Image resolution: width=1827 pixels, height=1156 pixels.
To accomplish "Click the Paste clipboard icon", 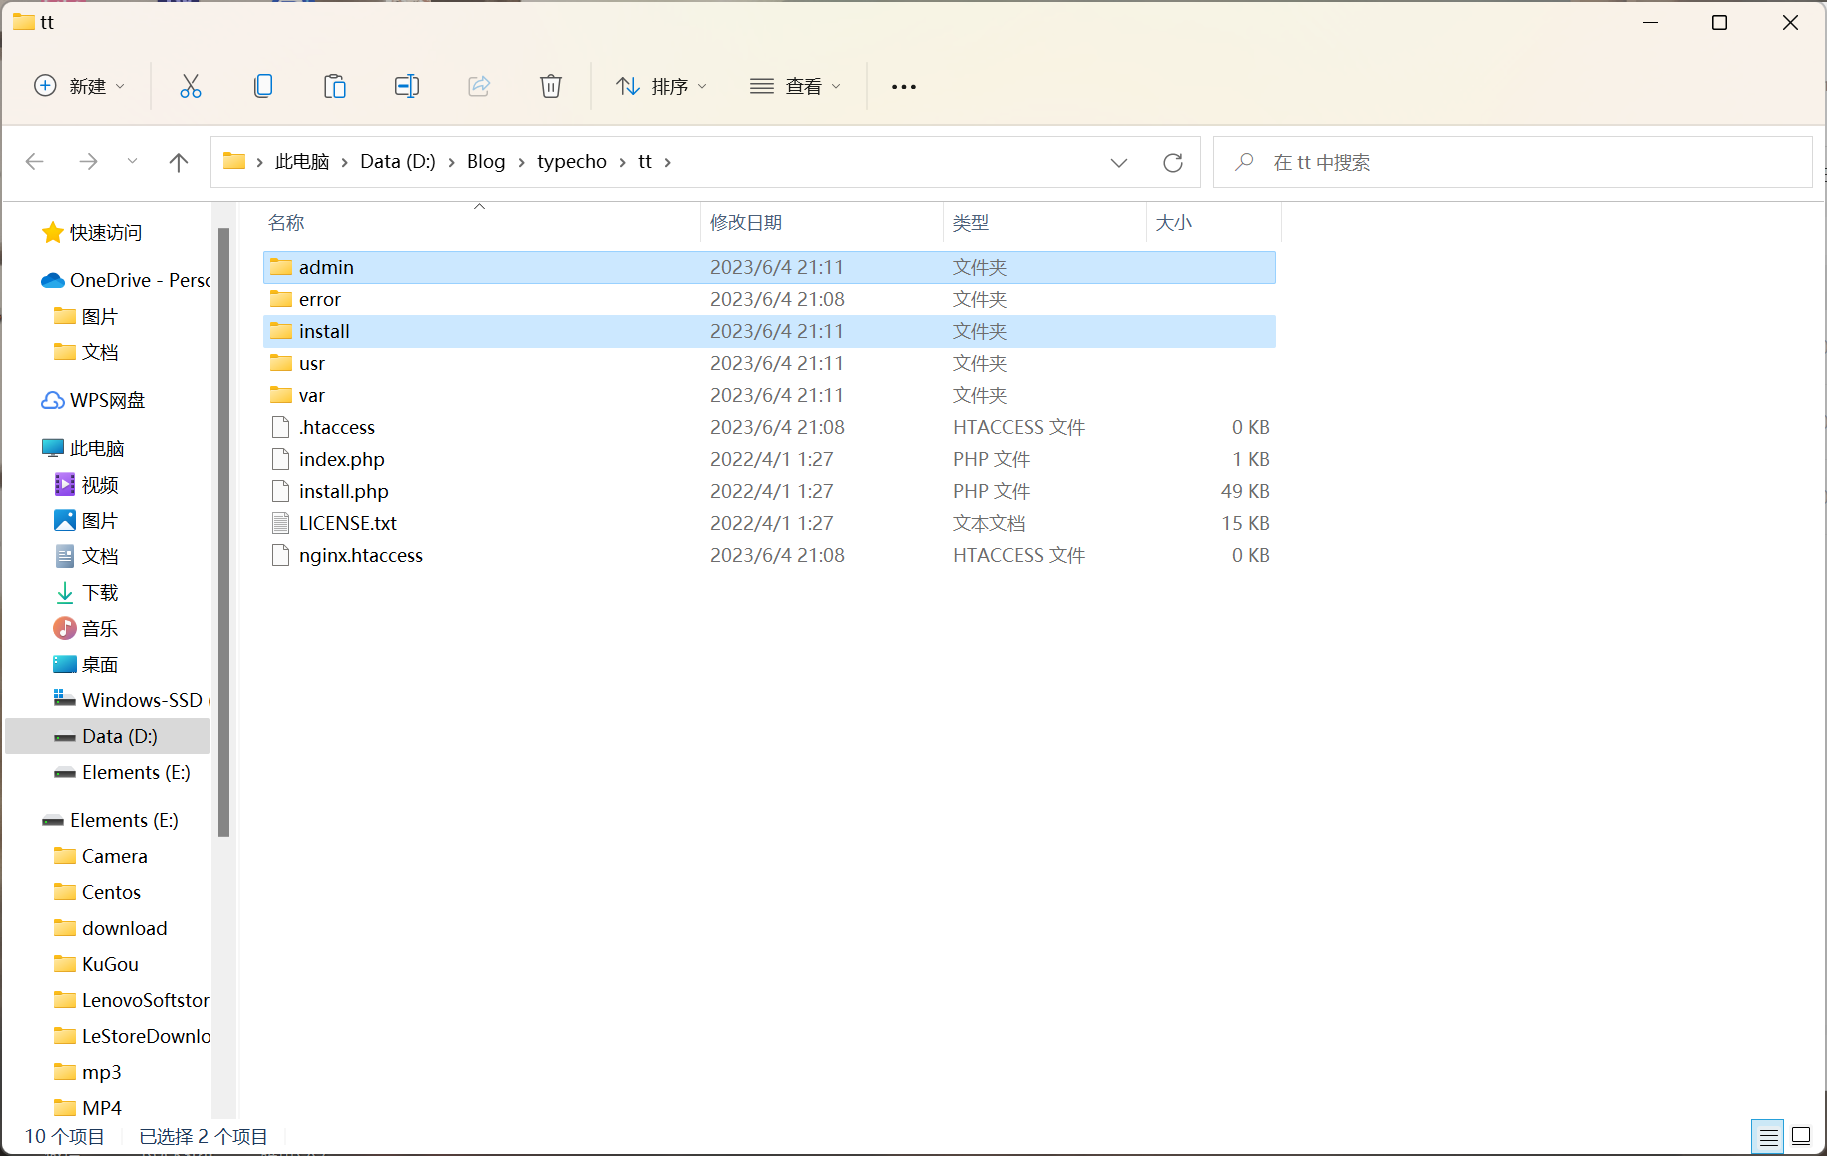I will tap(335, 86).
